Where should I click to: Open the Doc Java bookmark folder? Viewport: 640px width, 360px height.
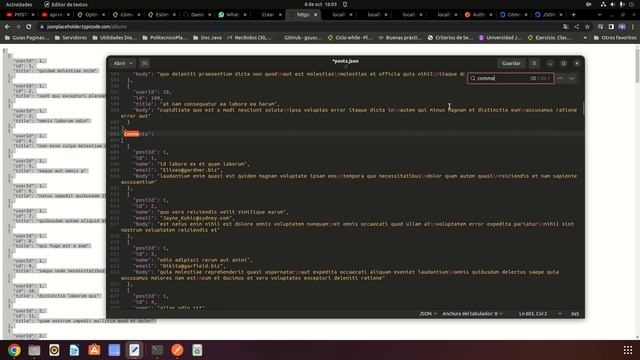(207, 38)
